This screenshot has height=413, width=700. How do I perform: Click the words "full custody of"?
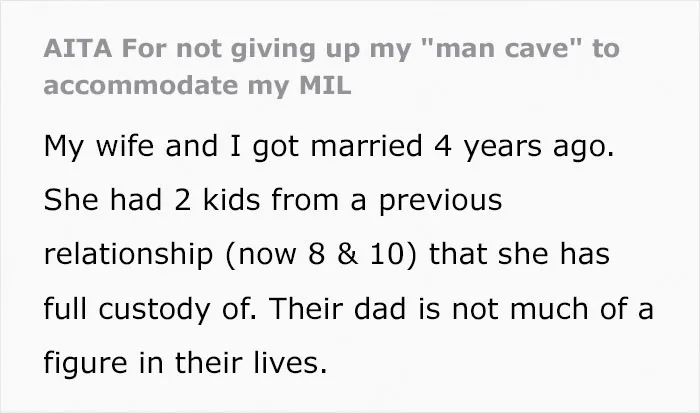click(150, 309)
